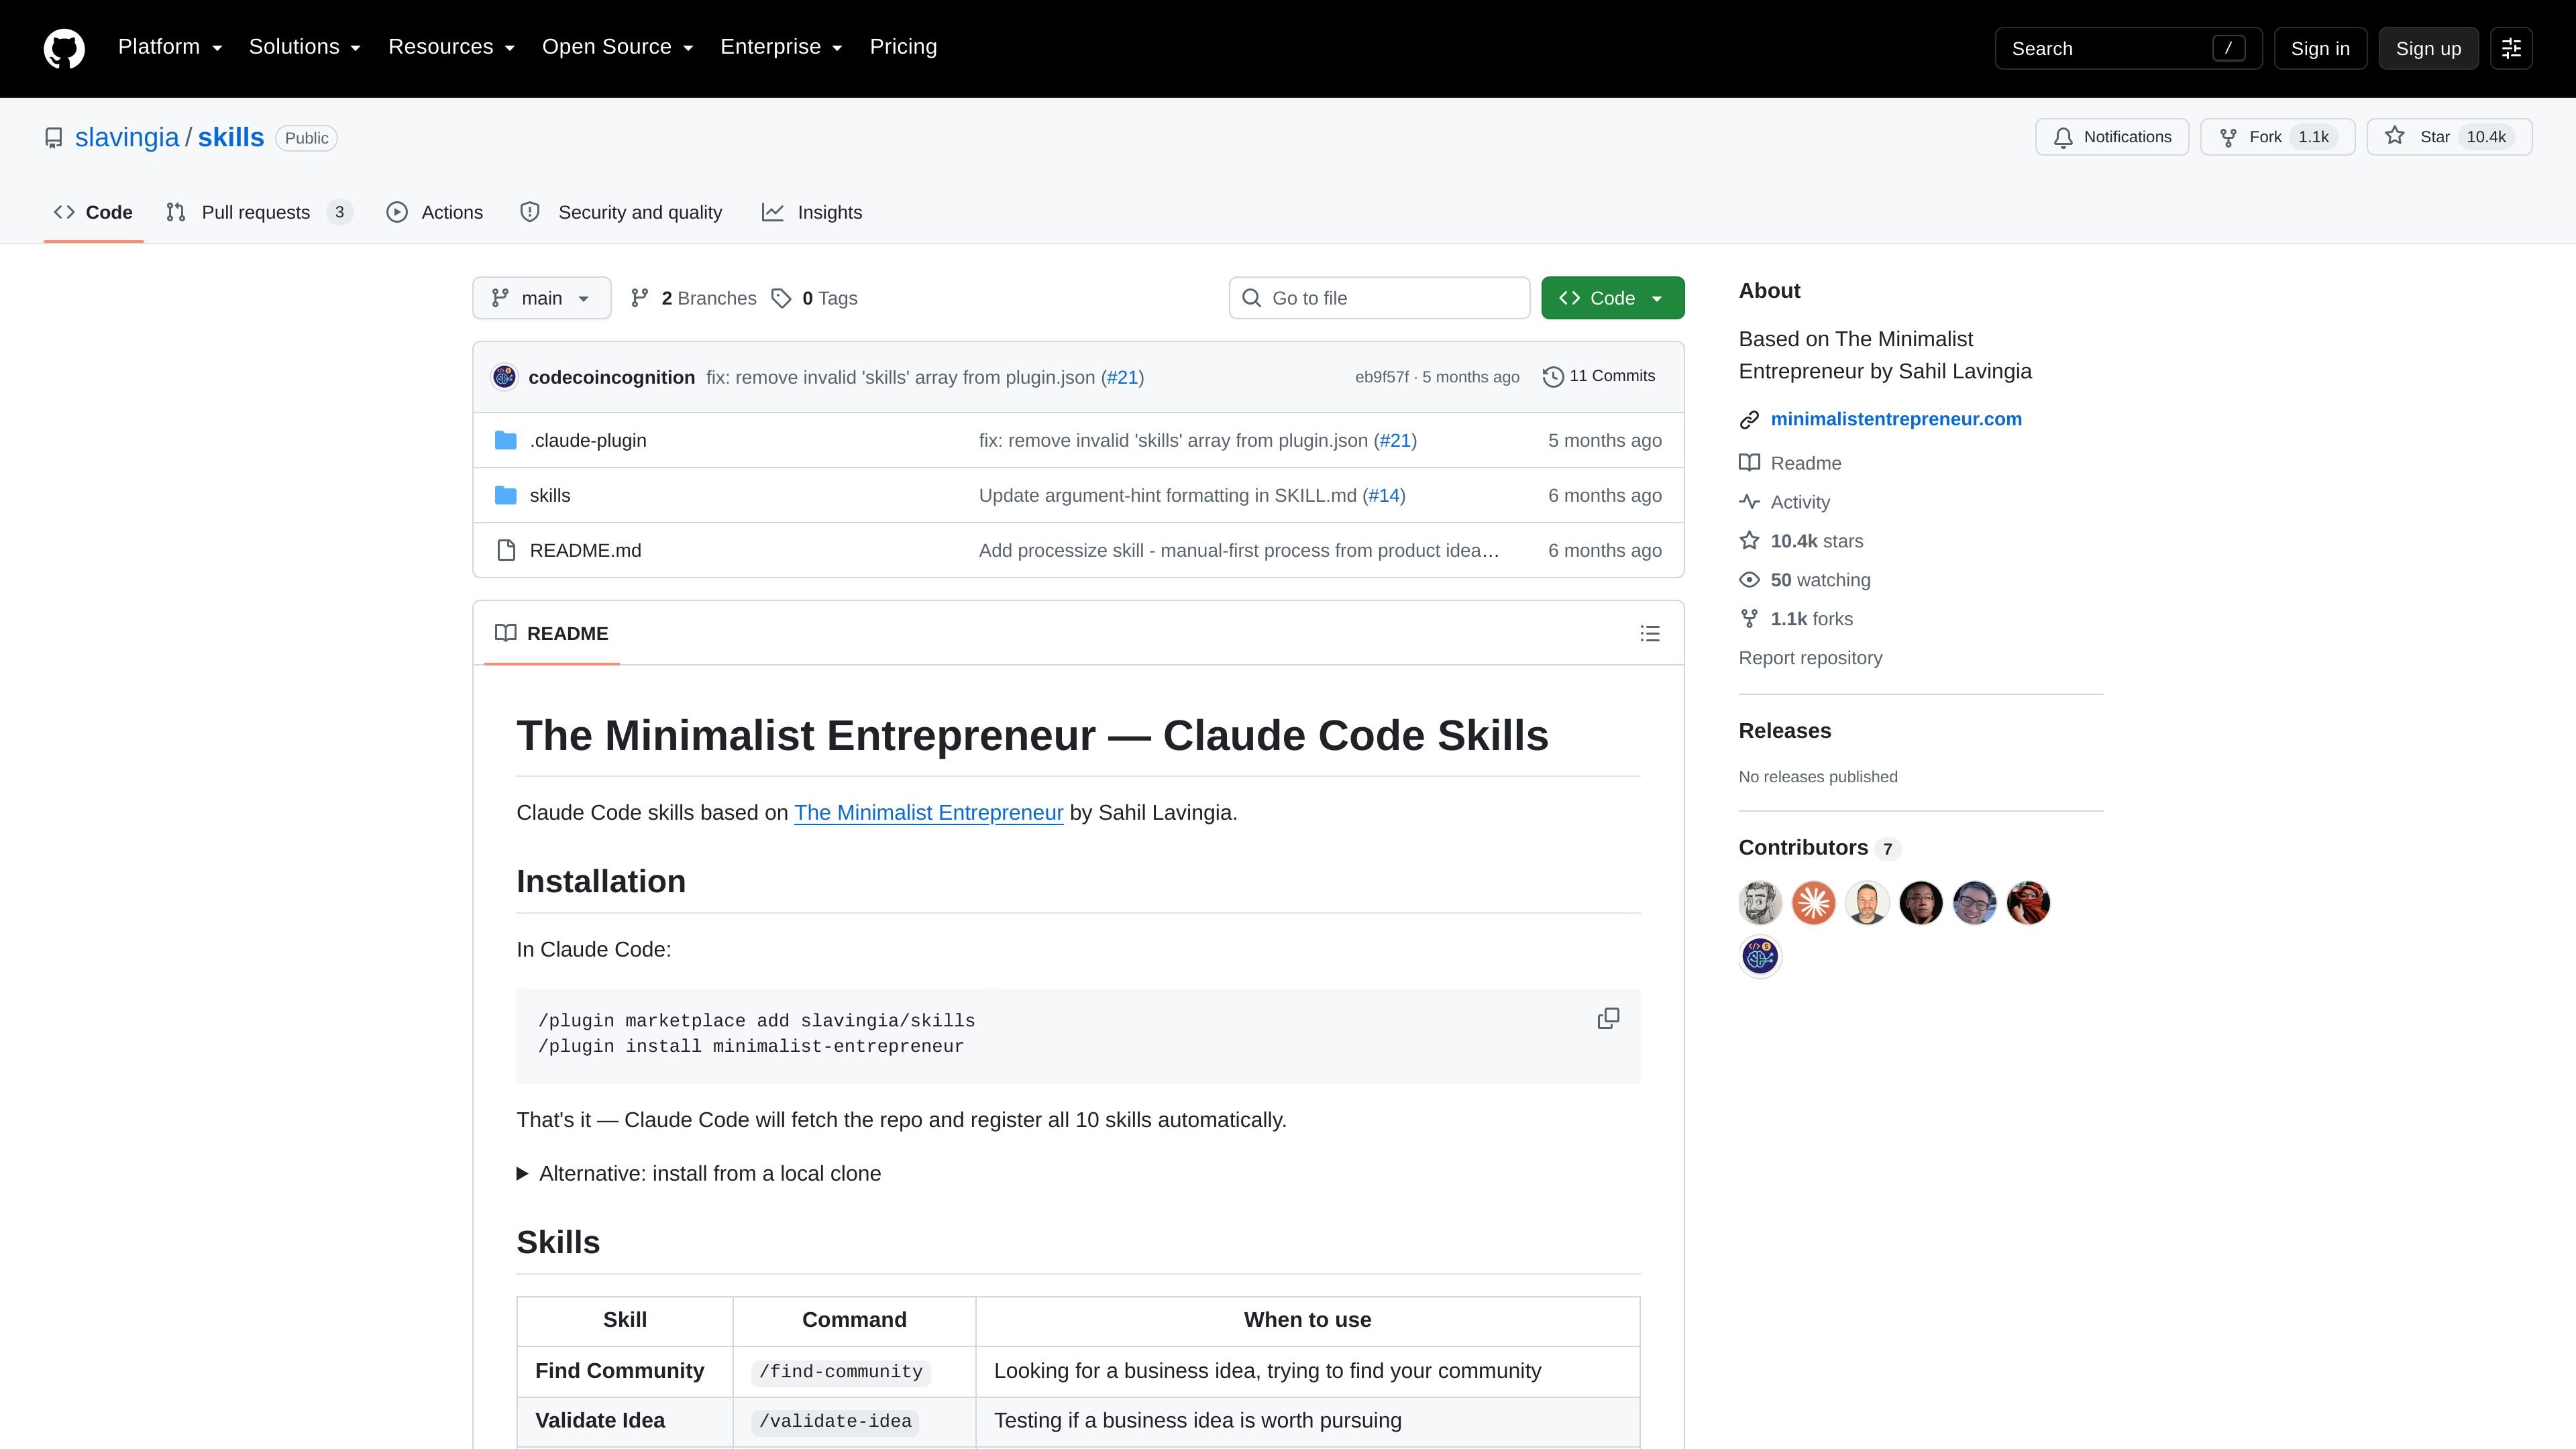
Task: Click the history clock icon by 11 Commits
Action: (1553, 377)
